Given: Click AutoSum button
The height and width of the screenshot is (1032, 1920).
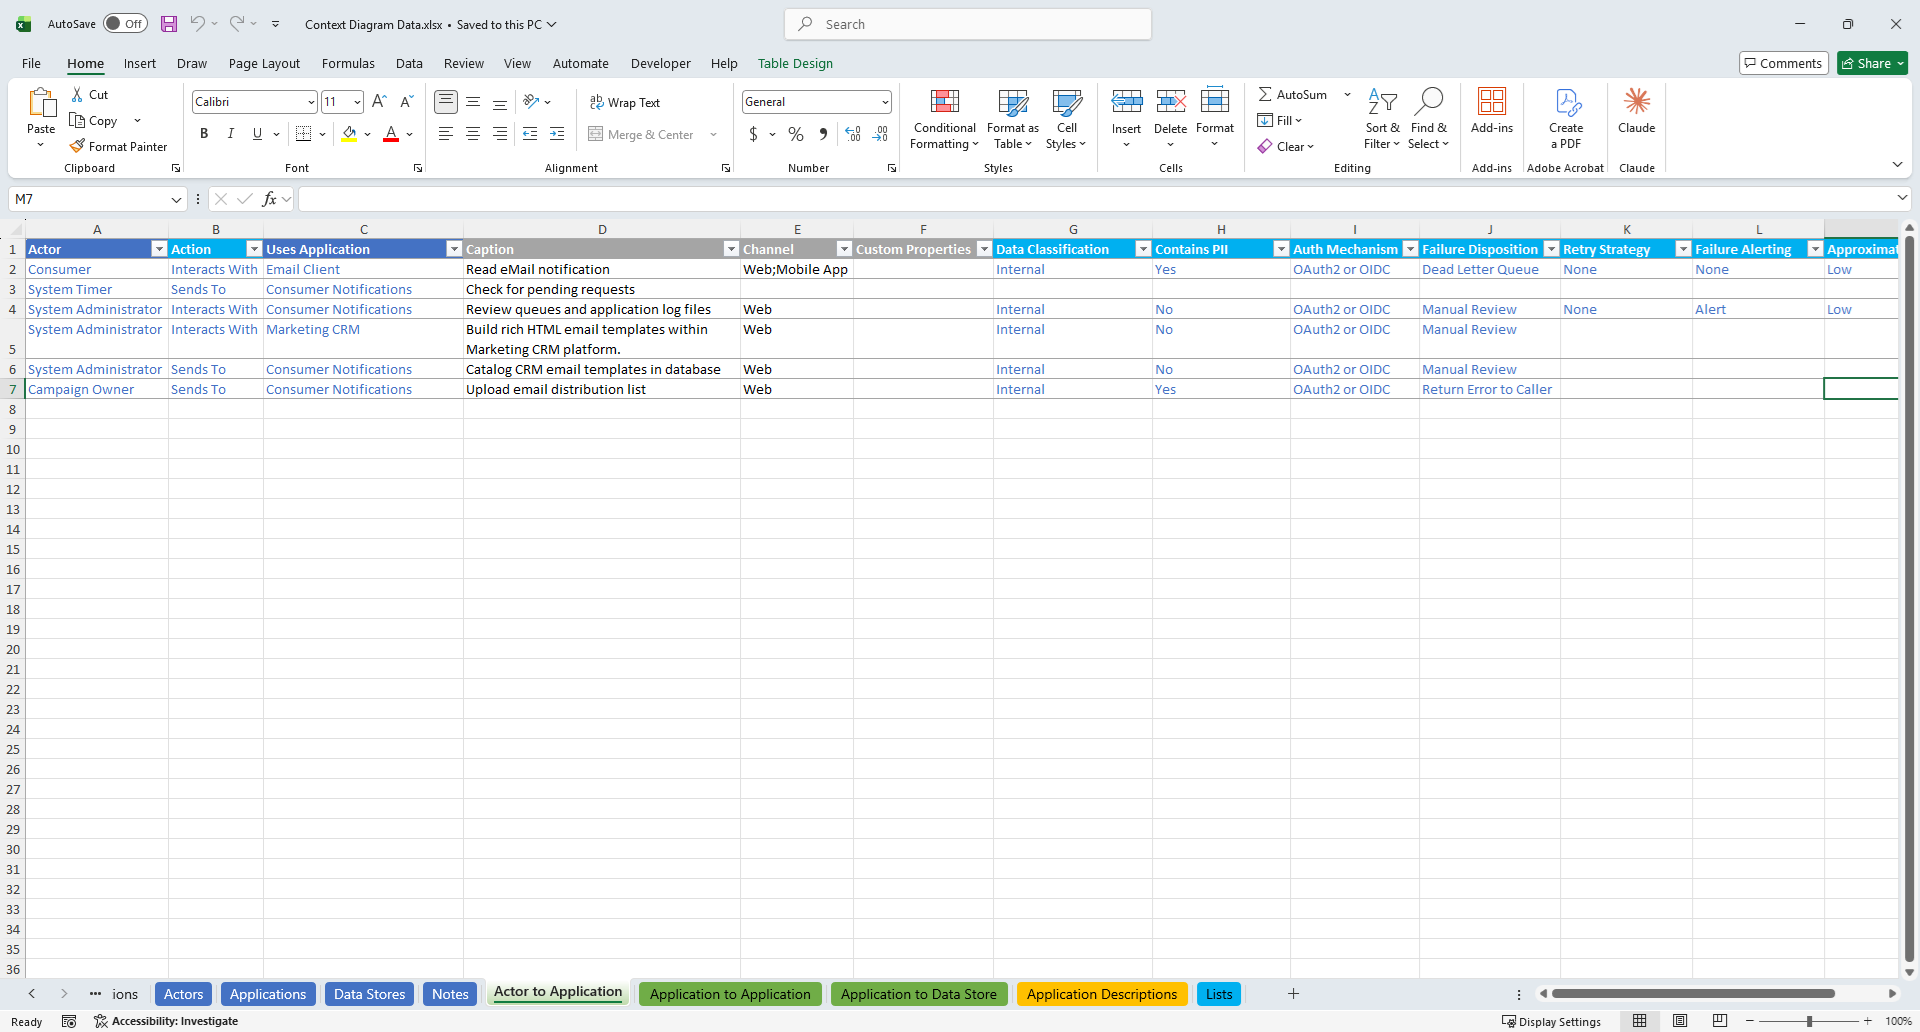Looking at the screenshot, I should [1293, 94].
